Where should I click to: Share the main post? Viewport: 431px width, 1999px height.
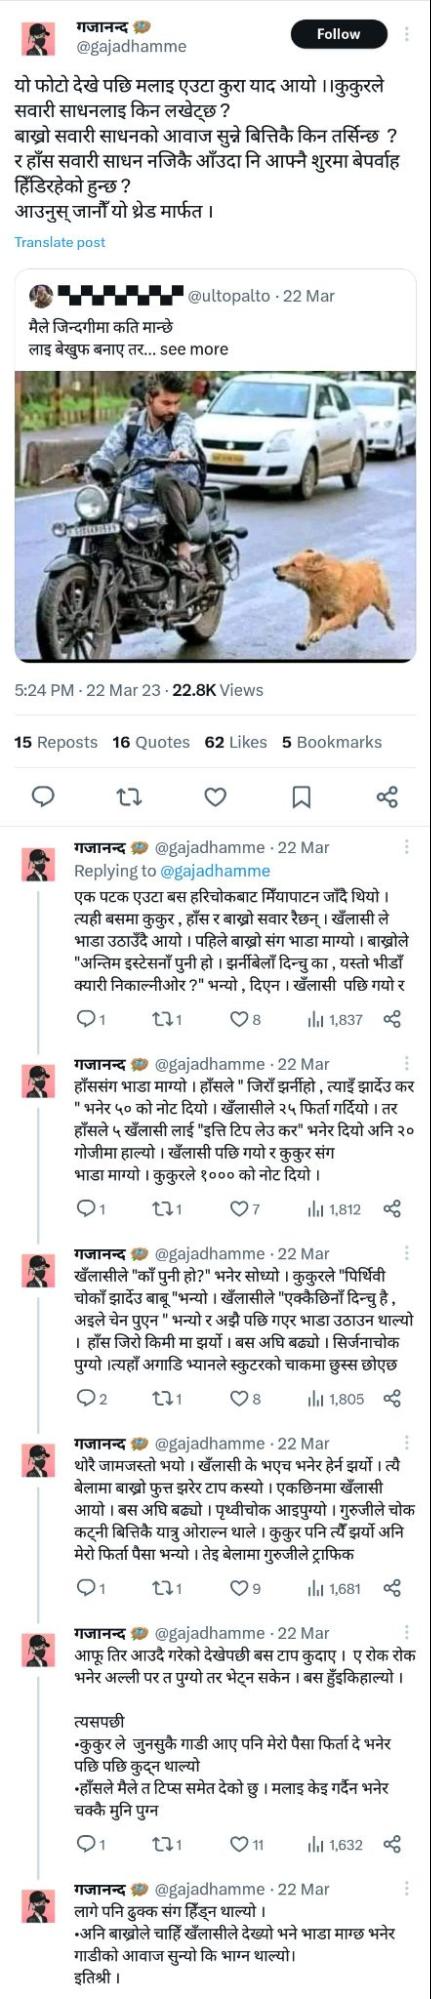pyautogui.click(x=387, y=796)
